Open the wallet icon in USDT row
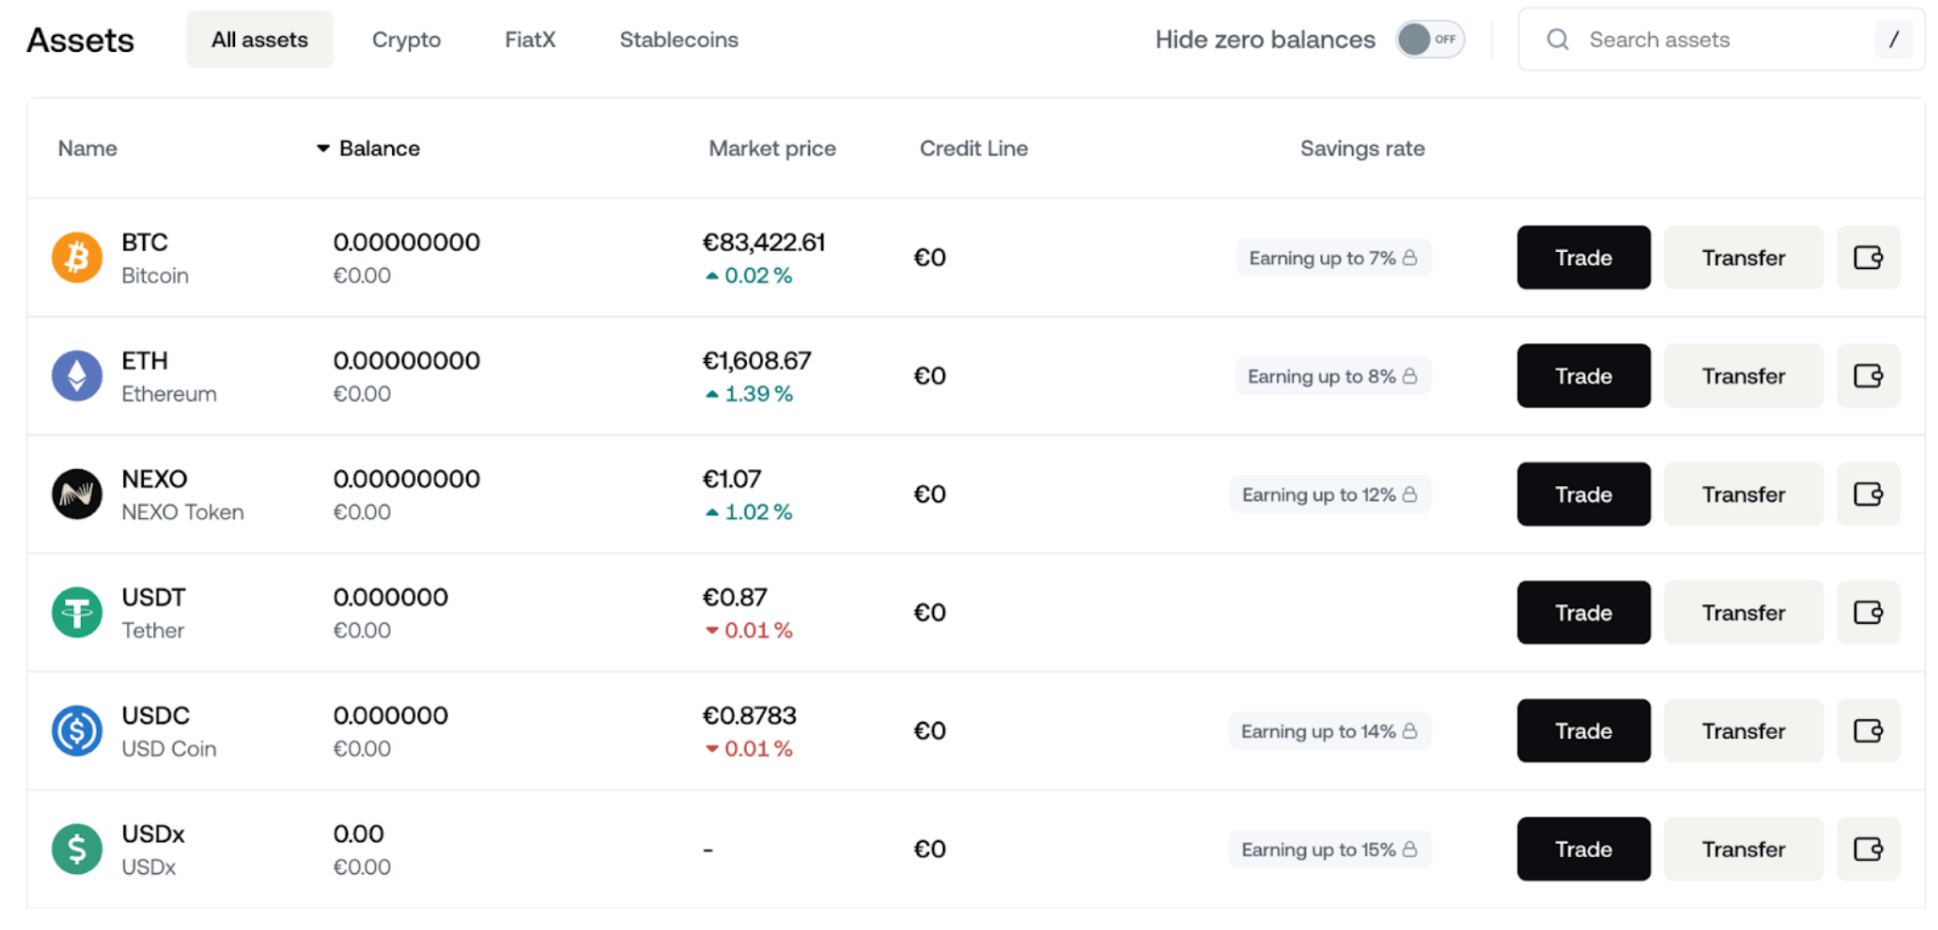Screen dimensions: 1938x930 (x=1867, y=612)
